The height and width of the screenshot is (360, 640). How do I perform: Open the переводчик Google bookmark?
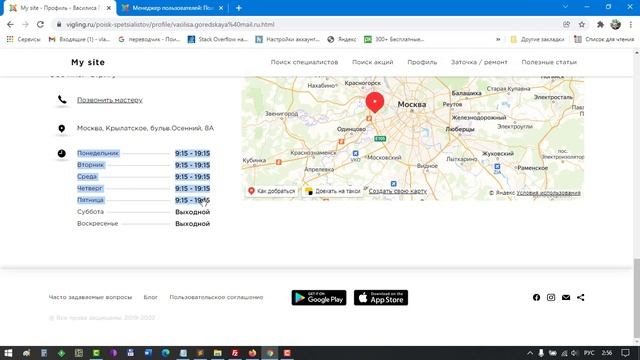[x=149, y=39]
